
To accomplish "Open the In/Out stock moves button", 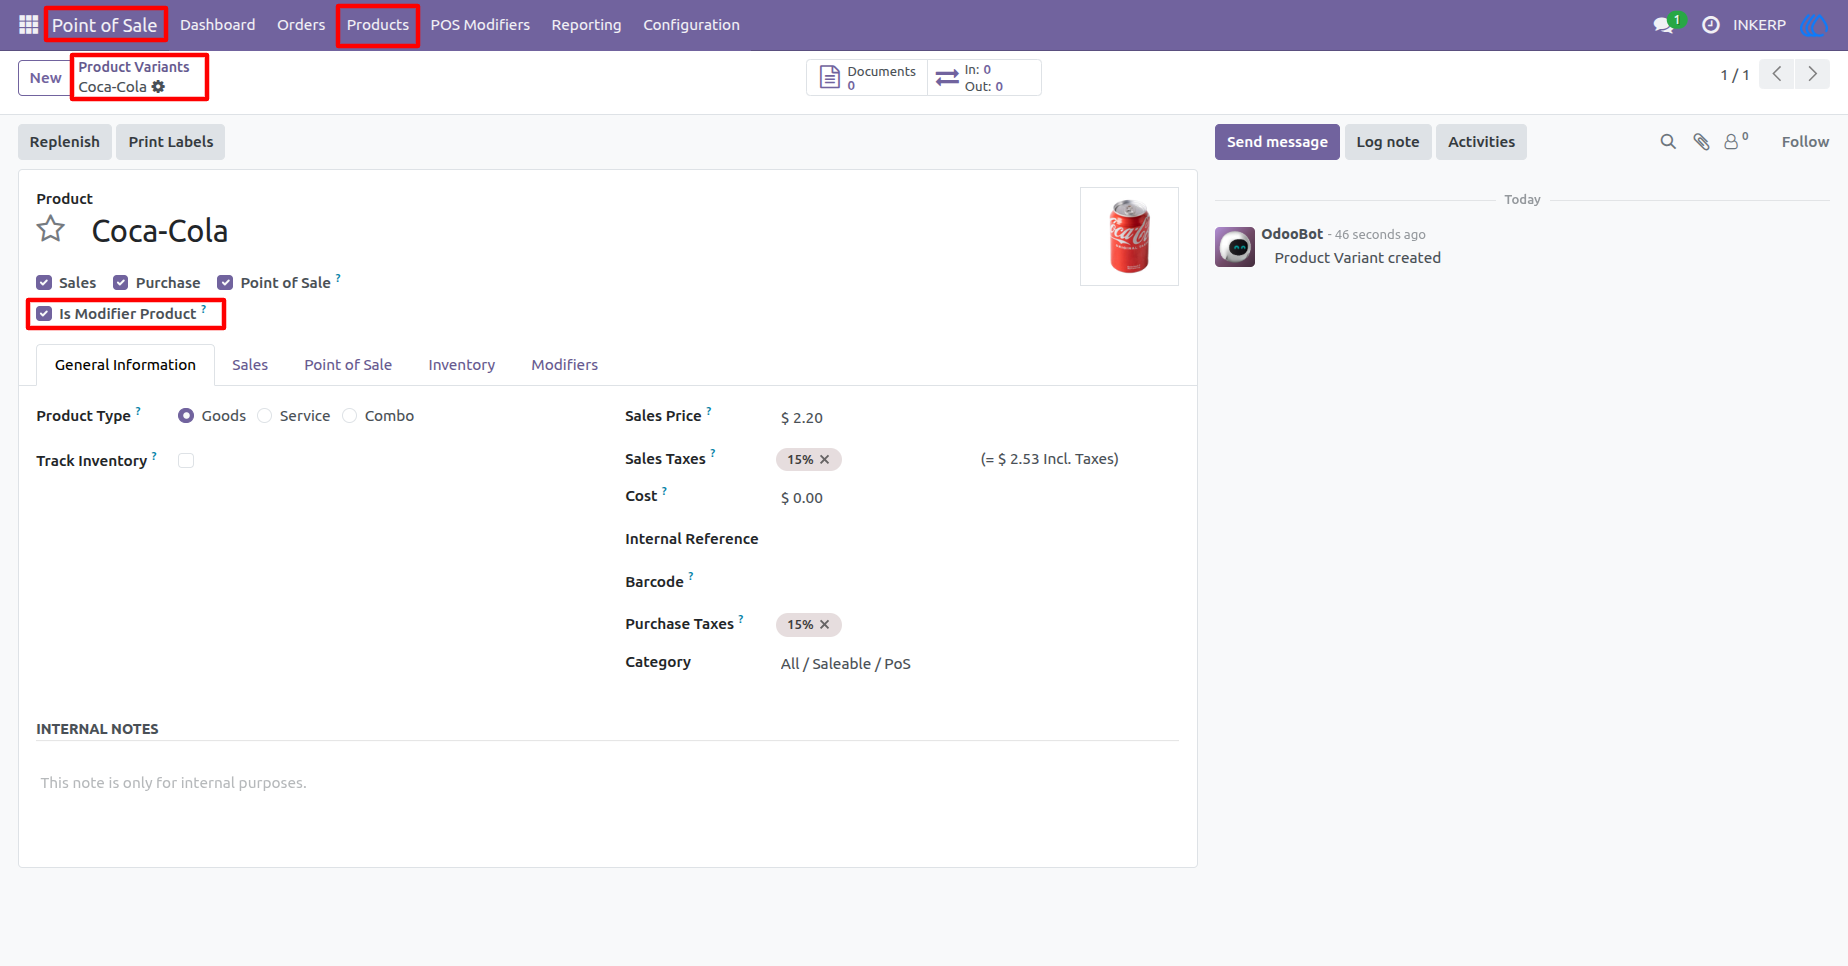I will (984, 77).
